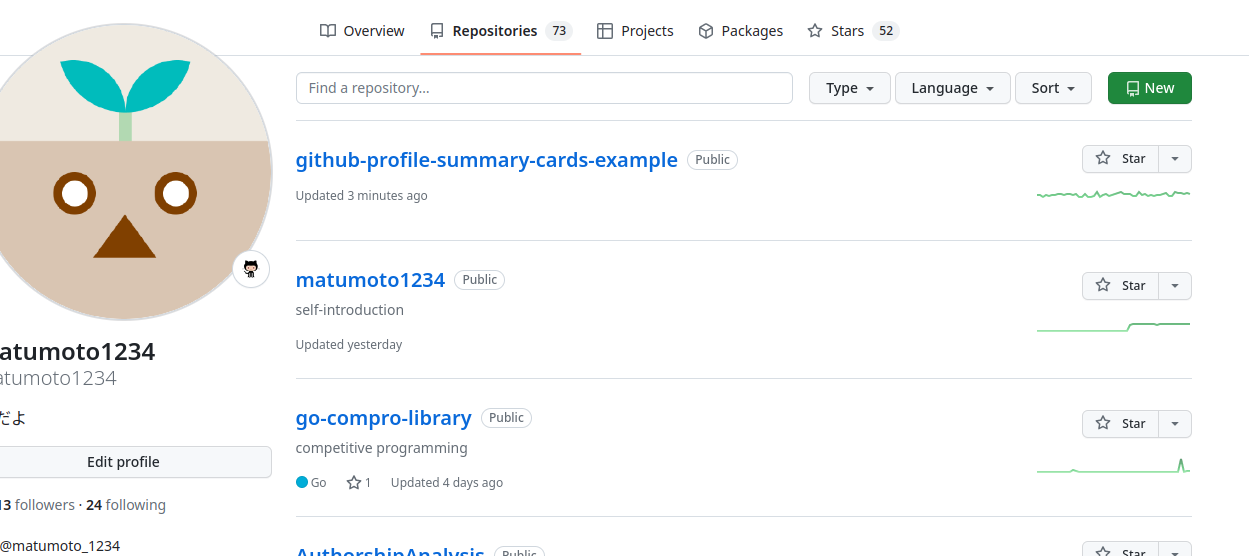The width and height of the screenshot is (1249, 556).
Task: Click the Stars count badge 52
Action: coord(886,31)
